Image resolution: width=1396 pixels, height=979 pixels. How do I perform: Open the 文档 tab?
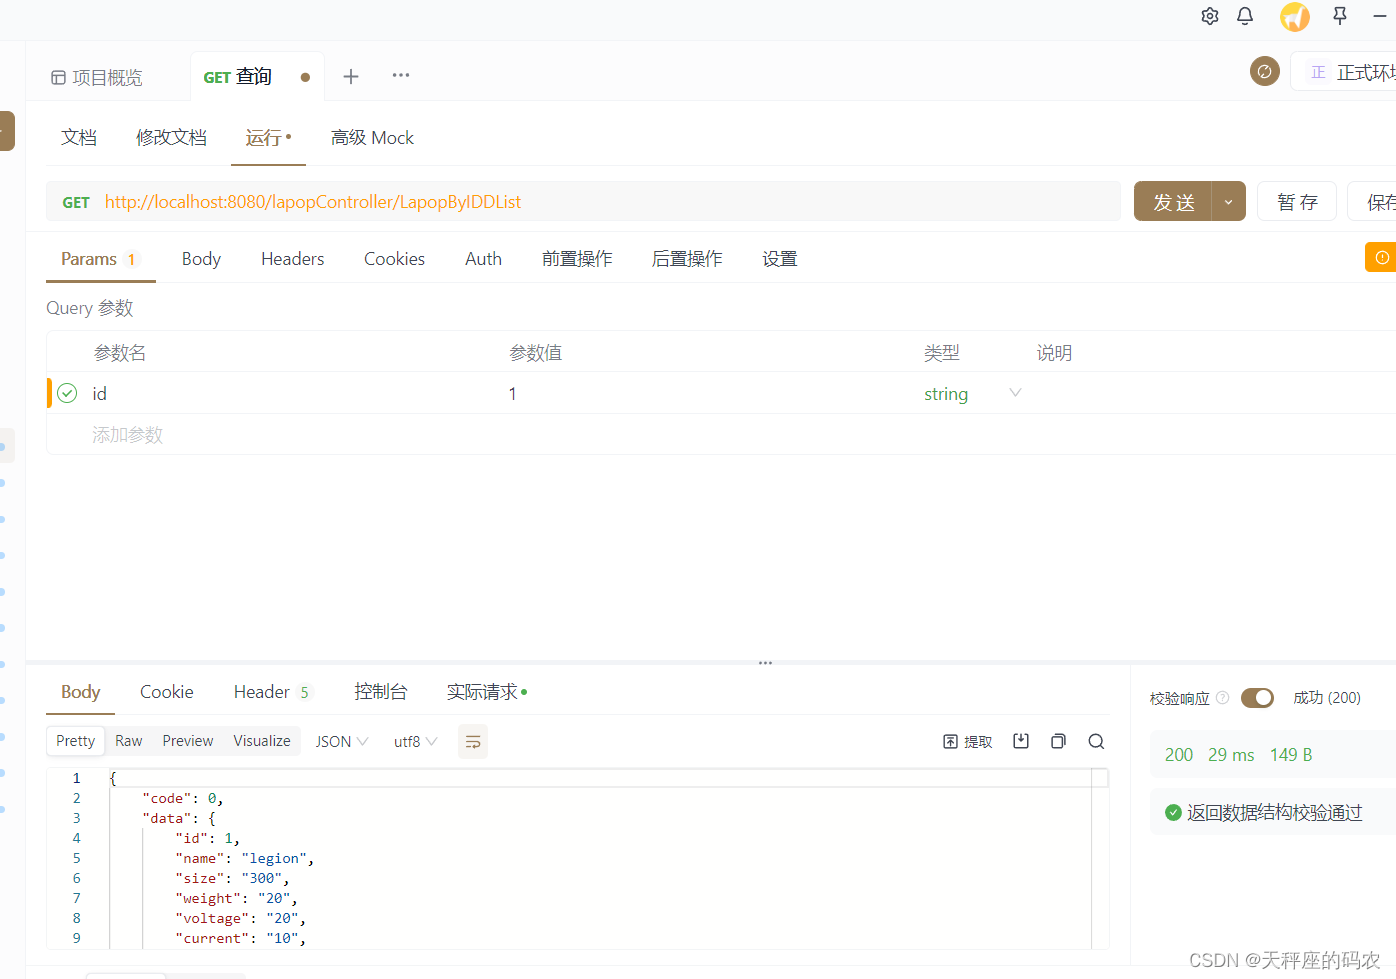79,137
